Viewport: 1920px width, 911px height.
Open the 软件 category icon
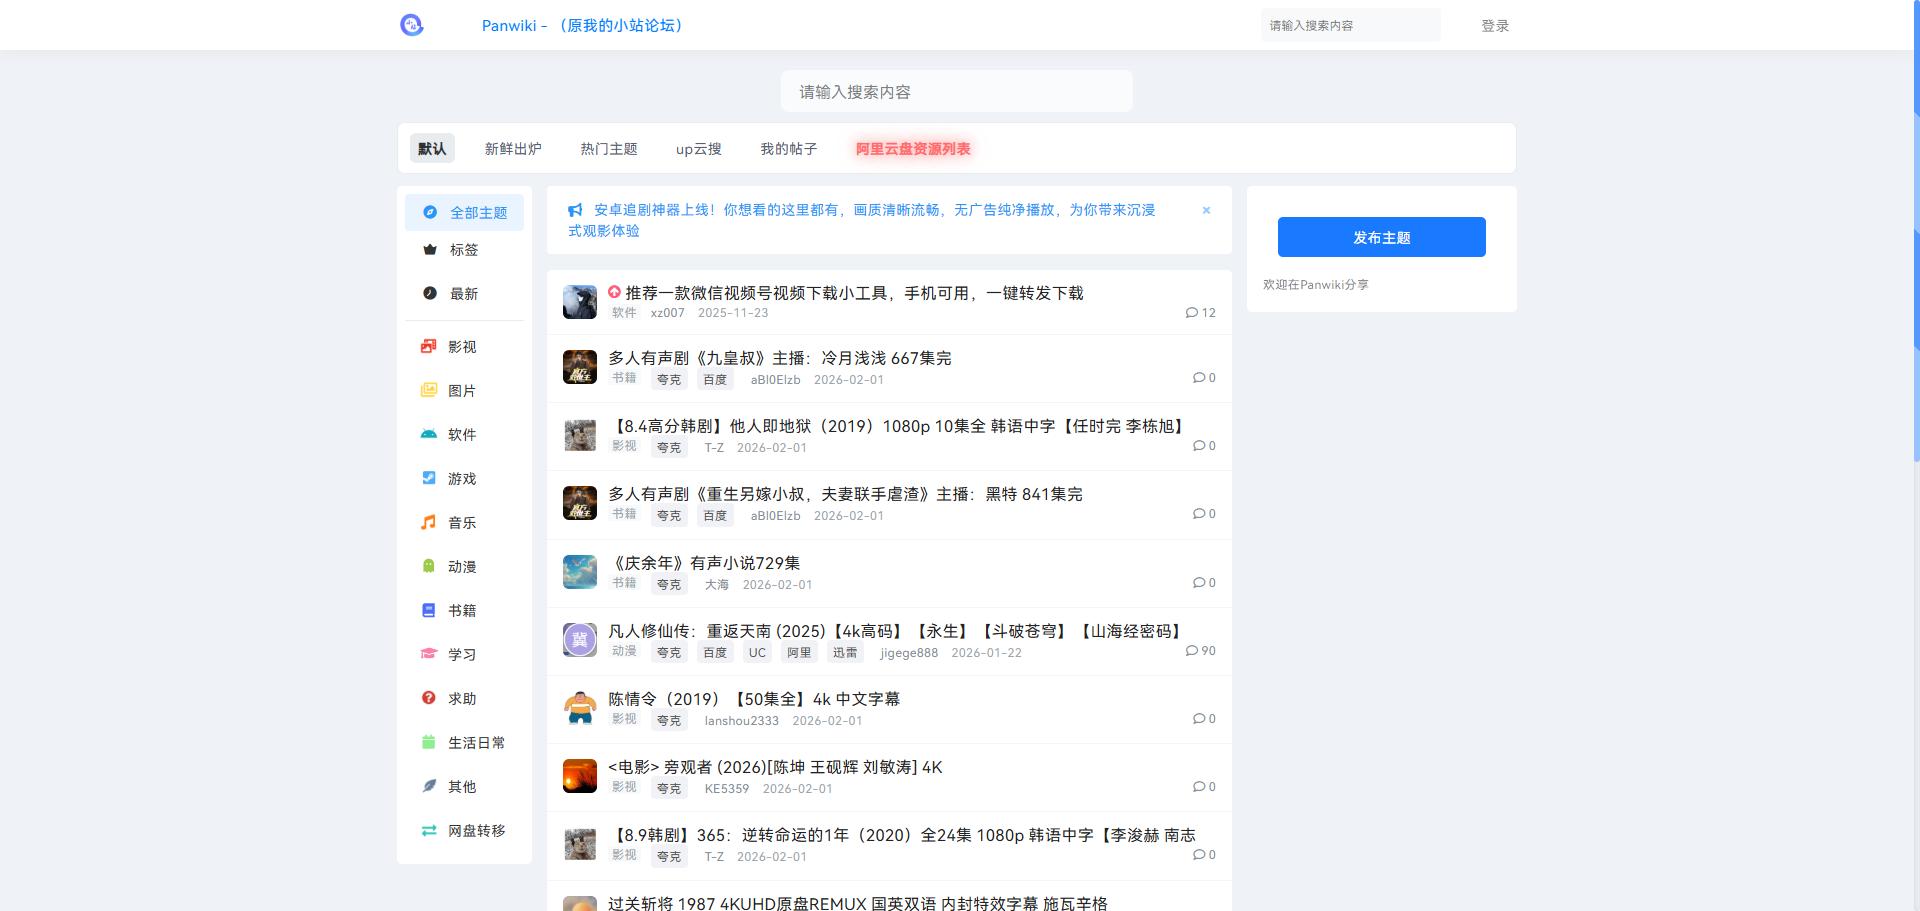(429, 434)
